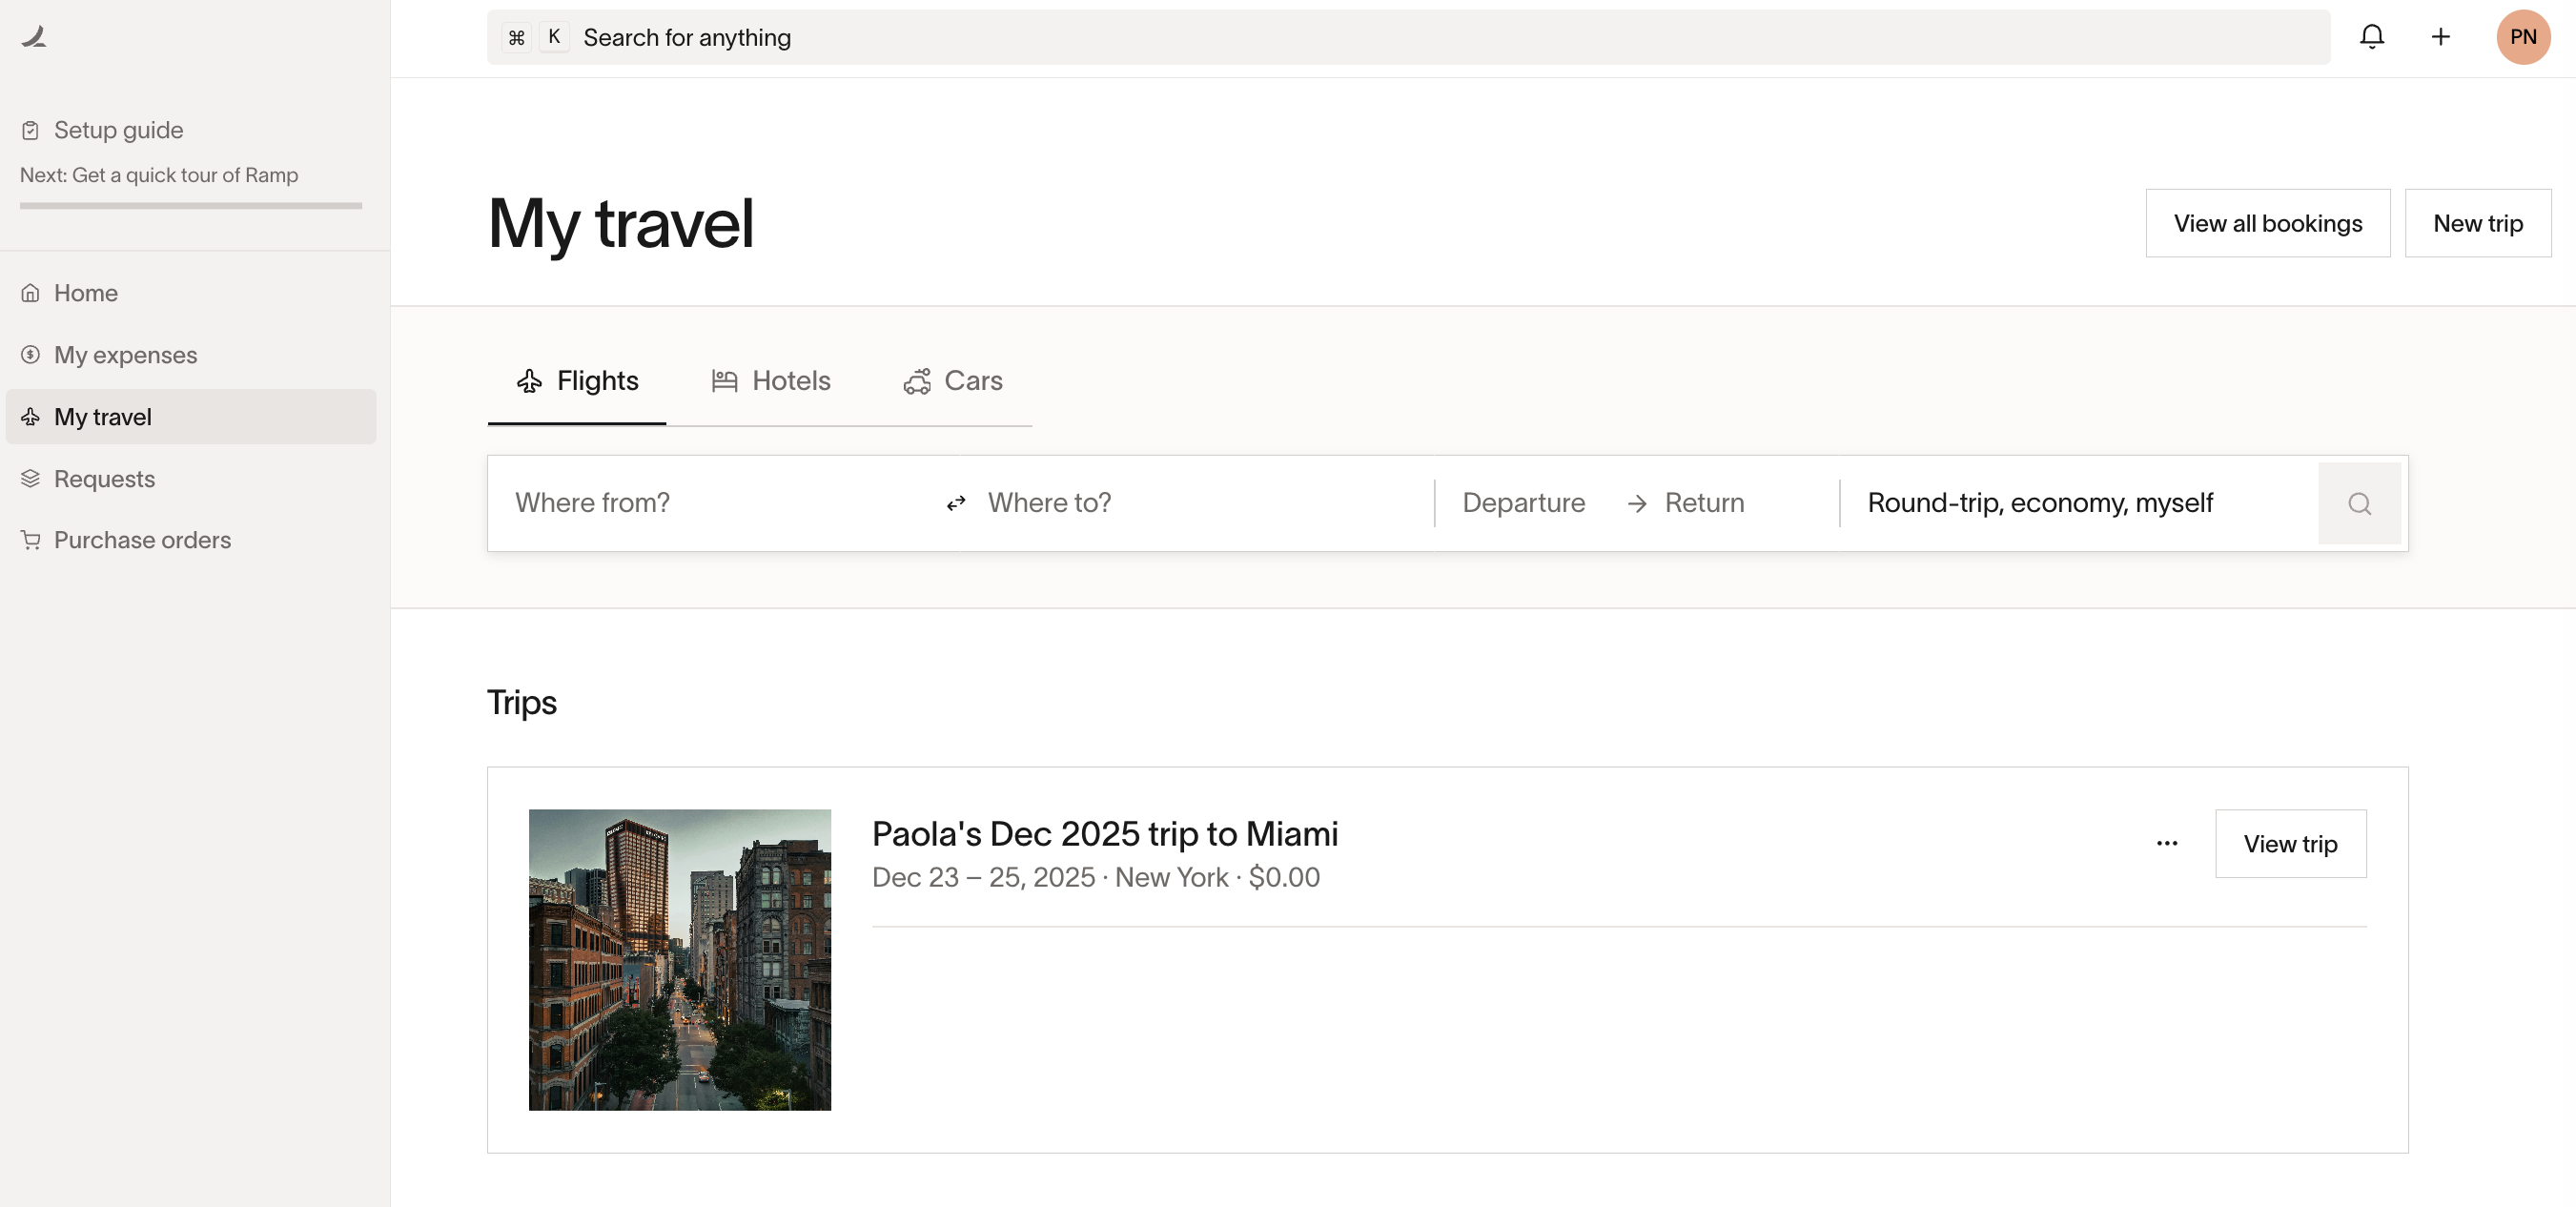Viewport: 2576px width, 1207px height.
Task: Switch to the Hotels tab
Action: point(770,381)
